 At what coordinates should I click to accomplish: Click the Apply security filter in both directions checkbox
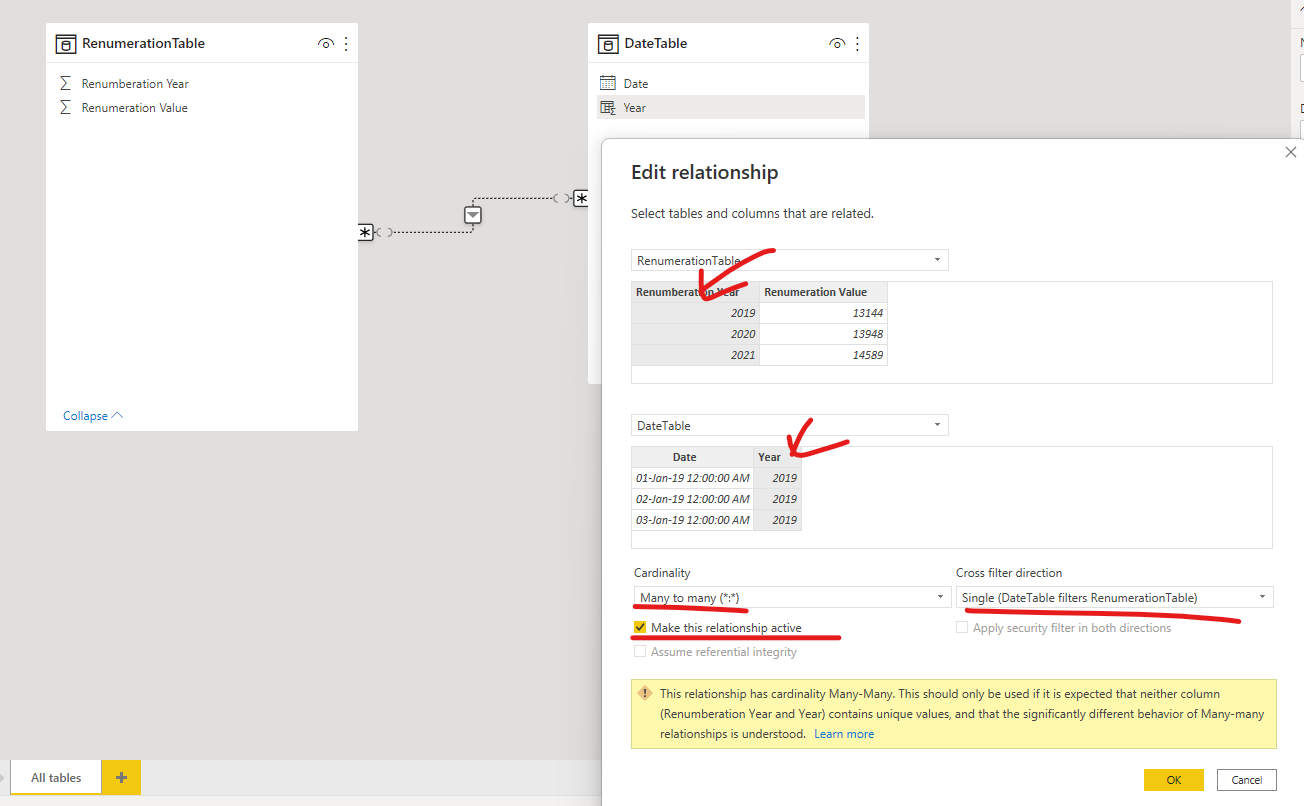click(x=962, y=628)
